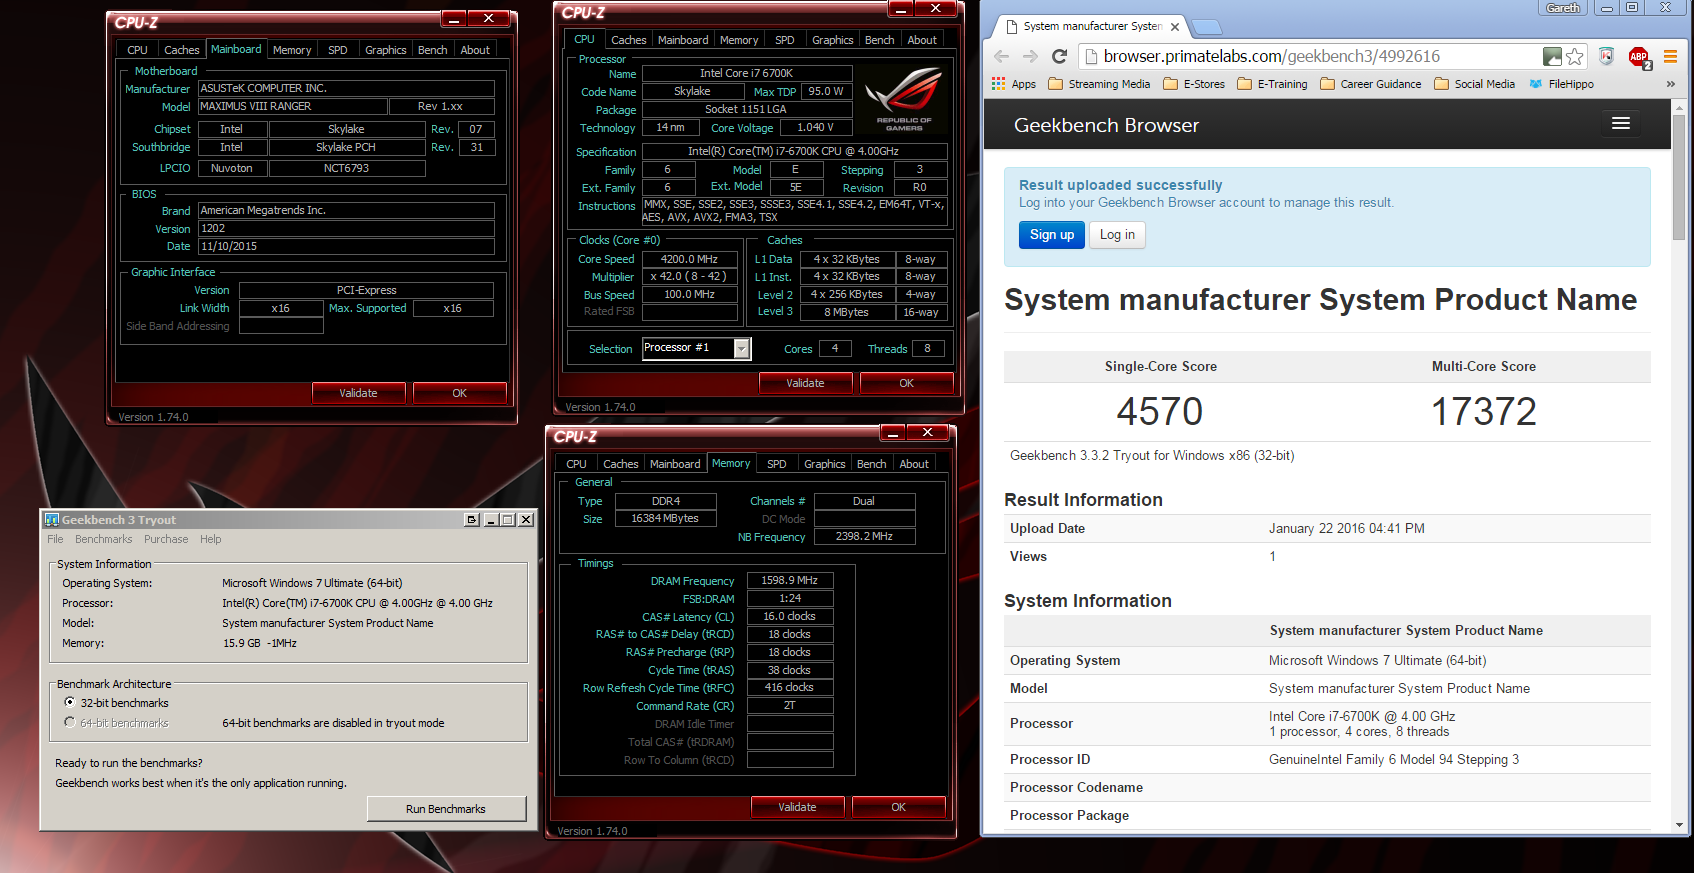Open the File menu in Geekbench 3
The width and height of the screenshot is (1694, 873).
pyautogui.click(x=55, y=539)
